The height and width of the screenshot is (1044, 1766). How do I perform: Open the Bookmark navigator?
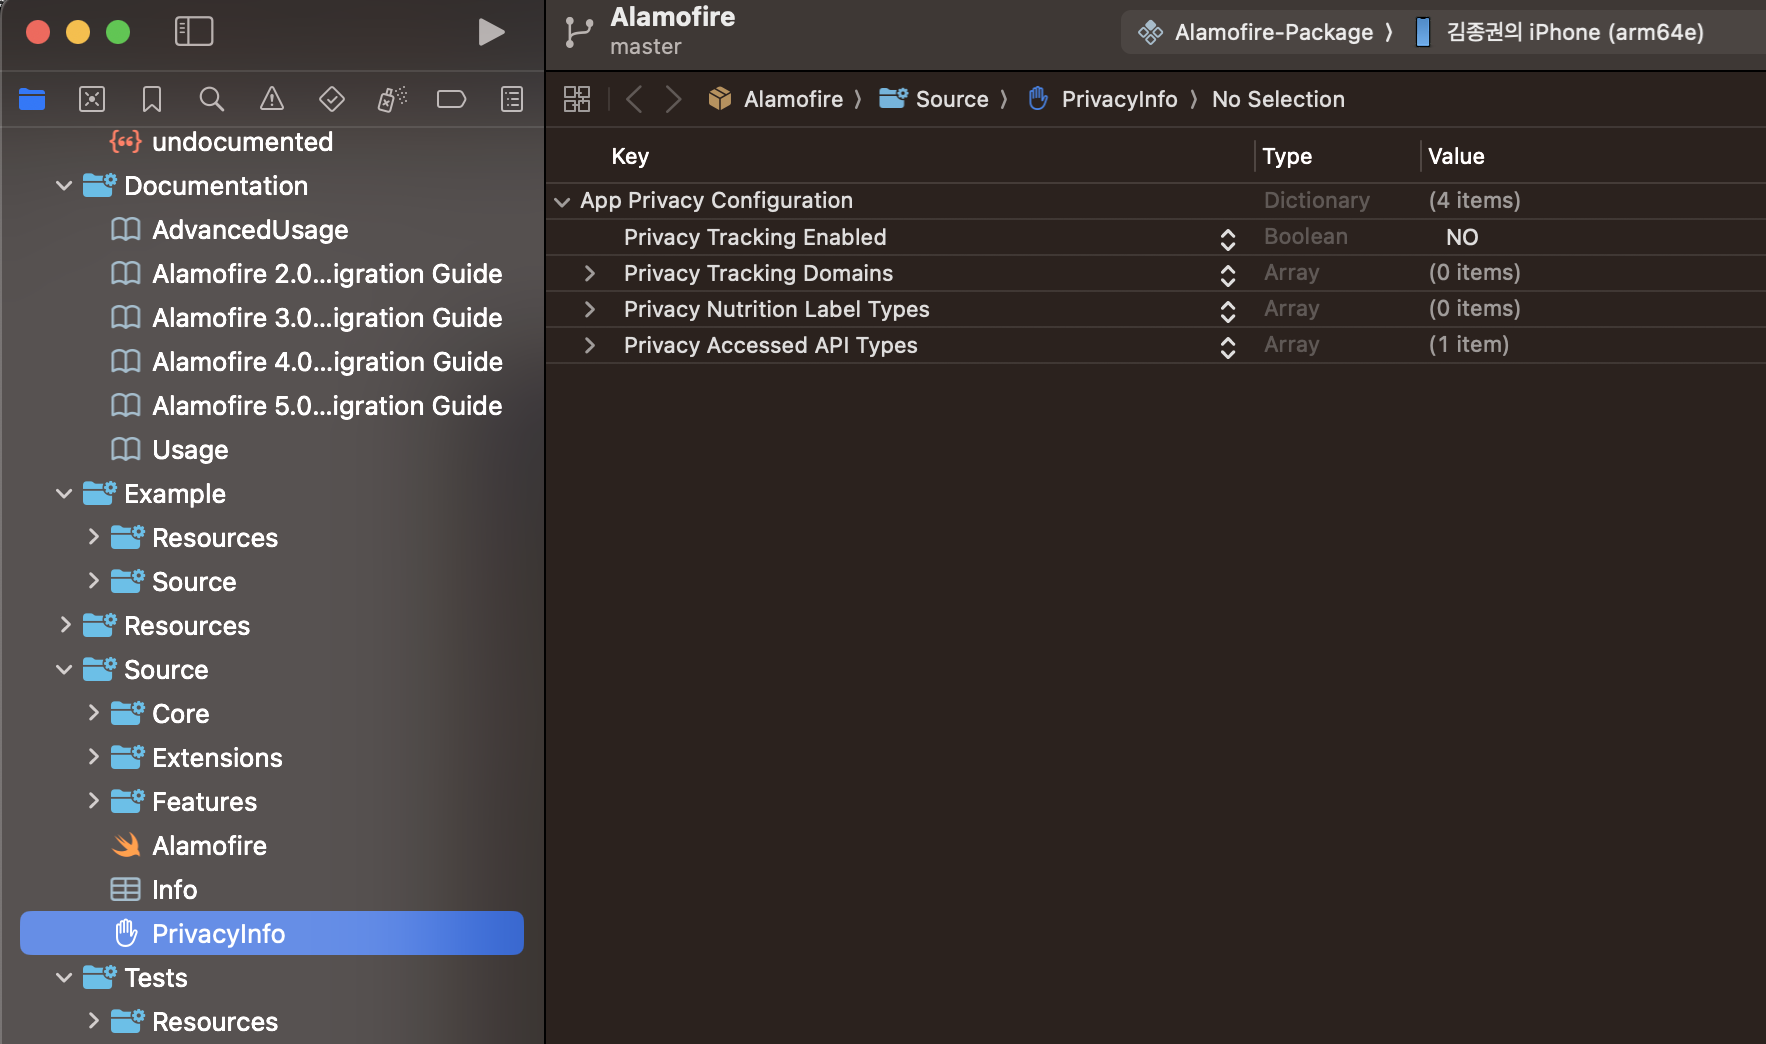(x=152, y=99)
